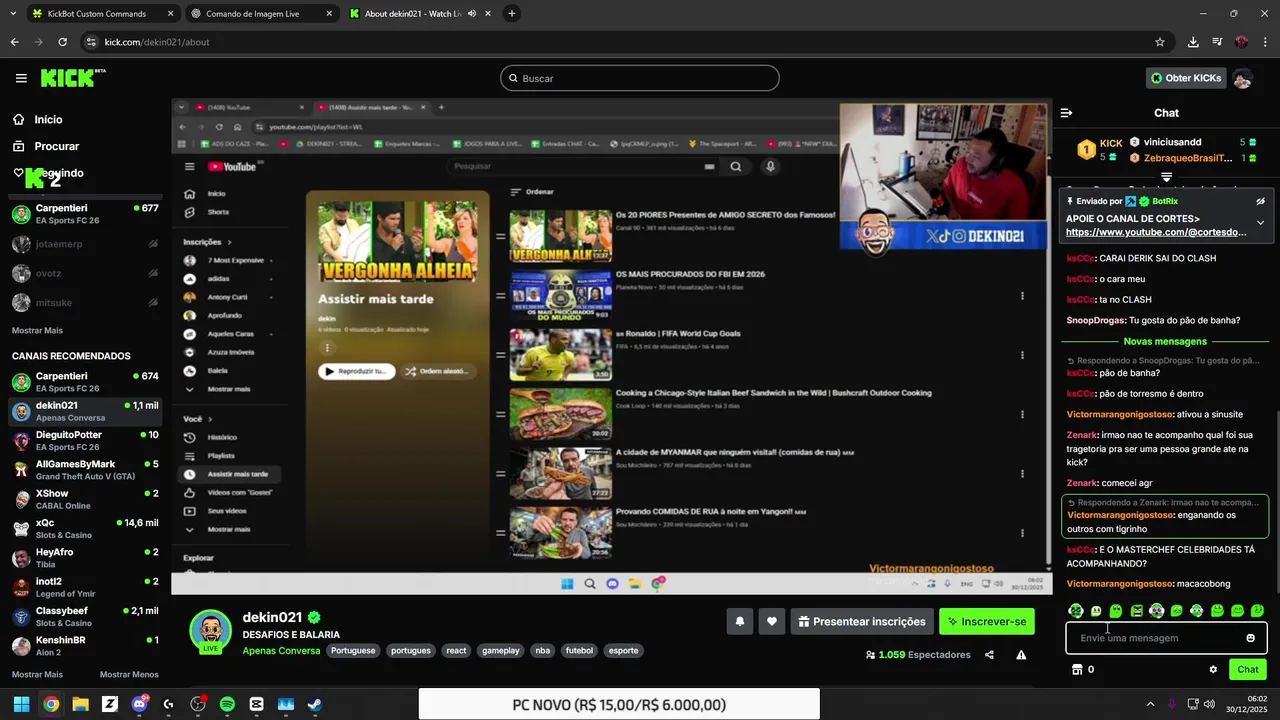Image resolution: width=1280 pixels, height=720 pixels.
Task: Click the gameplay tag
Action: [x=501, y=650]
